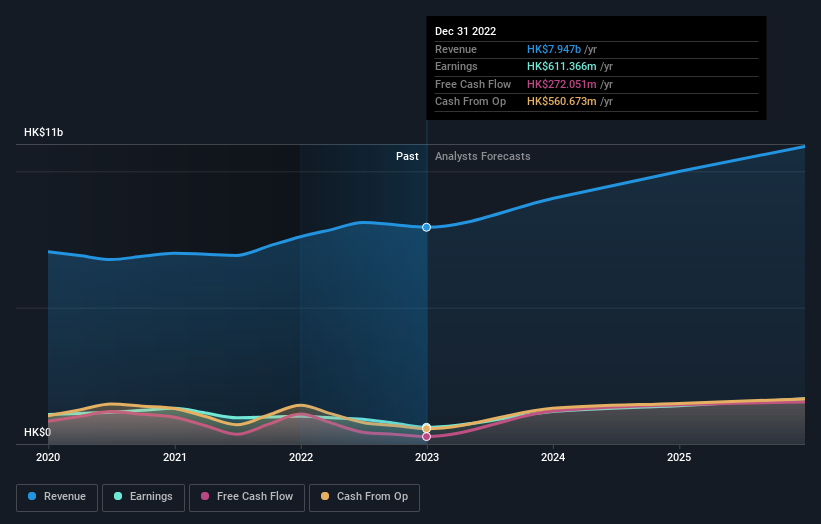Toggle the Revenue legend series
821x524 pixels.
pos(57,497)
